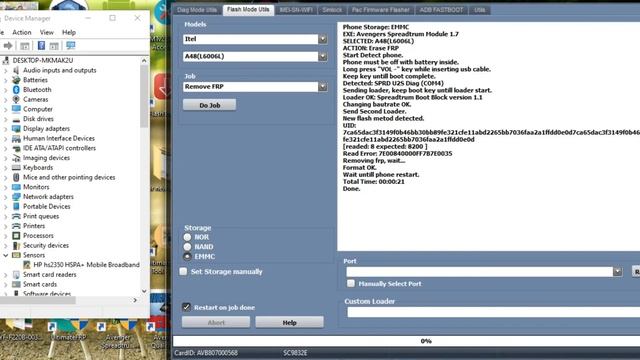Click the Network adapters icon
640x360 pixels.
16,197
